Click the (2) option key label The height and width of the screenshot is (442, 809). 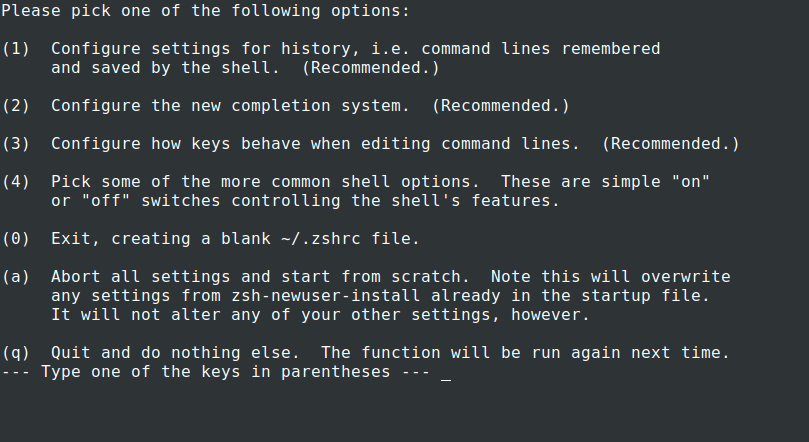(16, 105)
